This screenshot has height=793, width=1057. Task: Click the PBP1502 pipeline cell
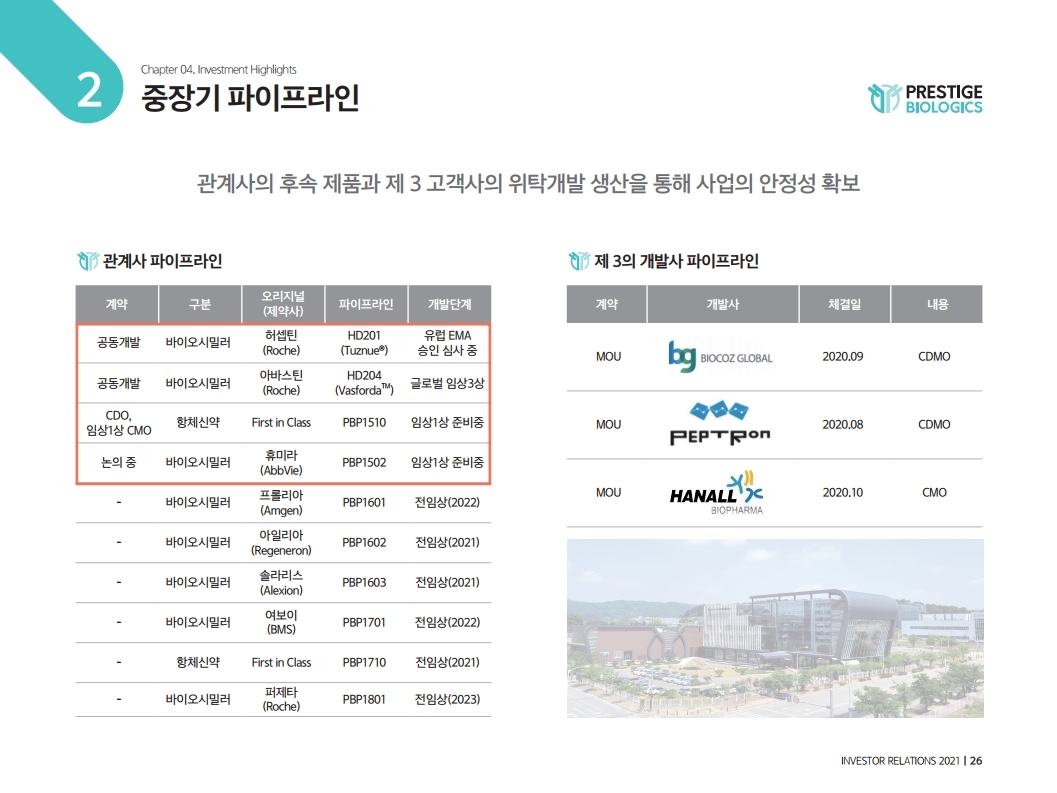364,463
